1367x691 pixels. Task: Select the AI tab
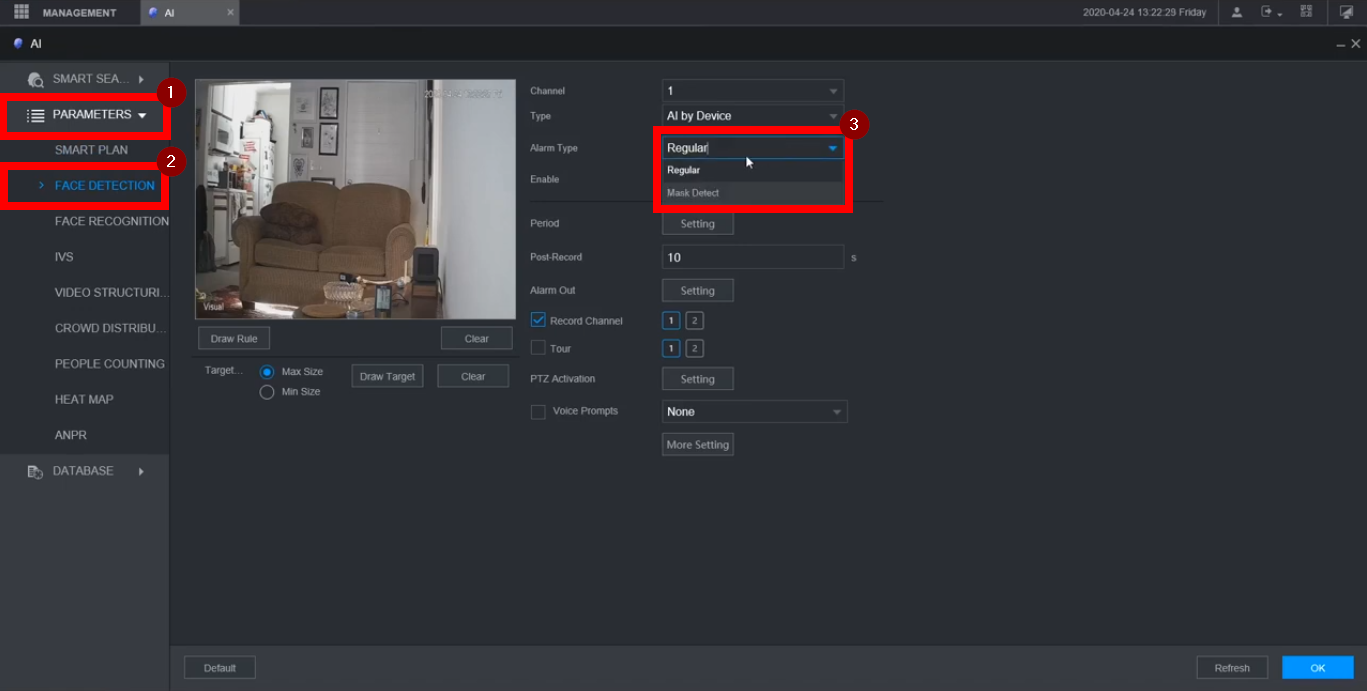tap(189, 13)
